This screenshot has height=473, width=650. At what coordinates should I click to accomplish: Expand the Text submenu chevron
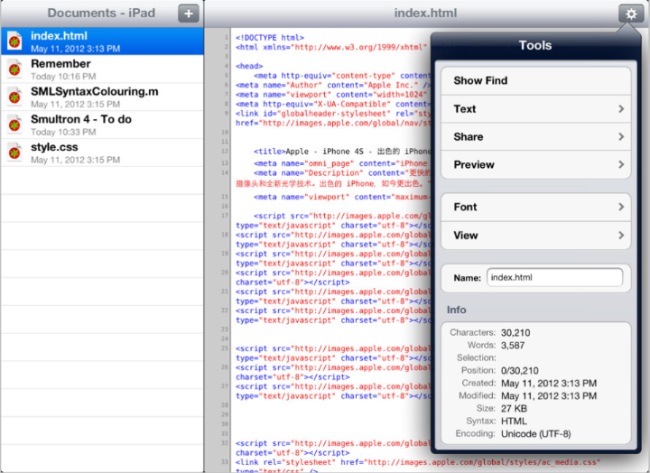click(621, 109)
